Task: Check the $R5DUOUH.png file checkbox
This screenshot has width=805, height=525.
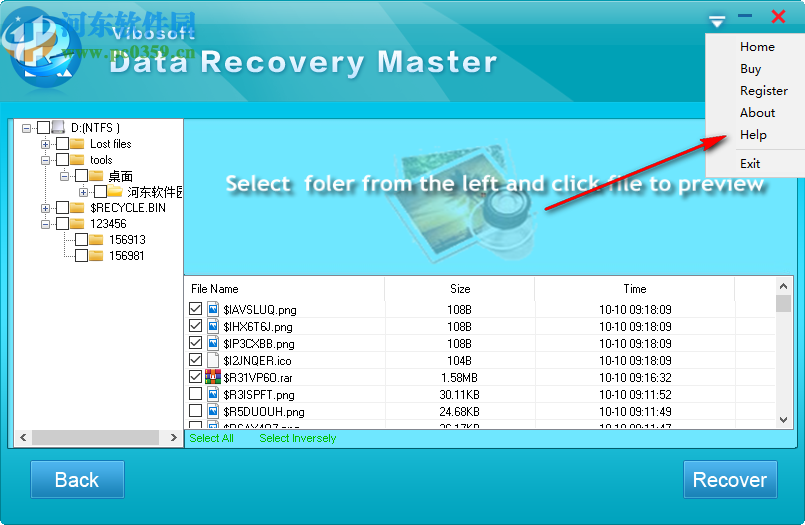Action: pyautogui.click(x=195, y=411)
